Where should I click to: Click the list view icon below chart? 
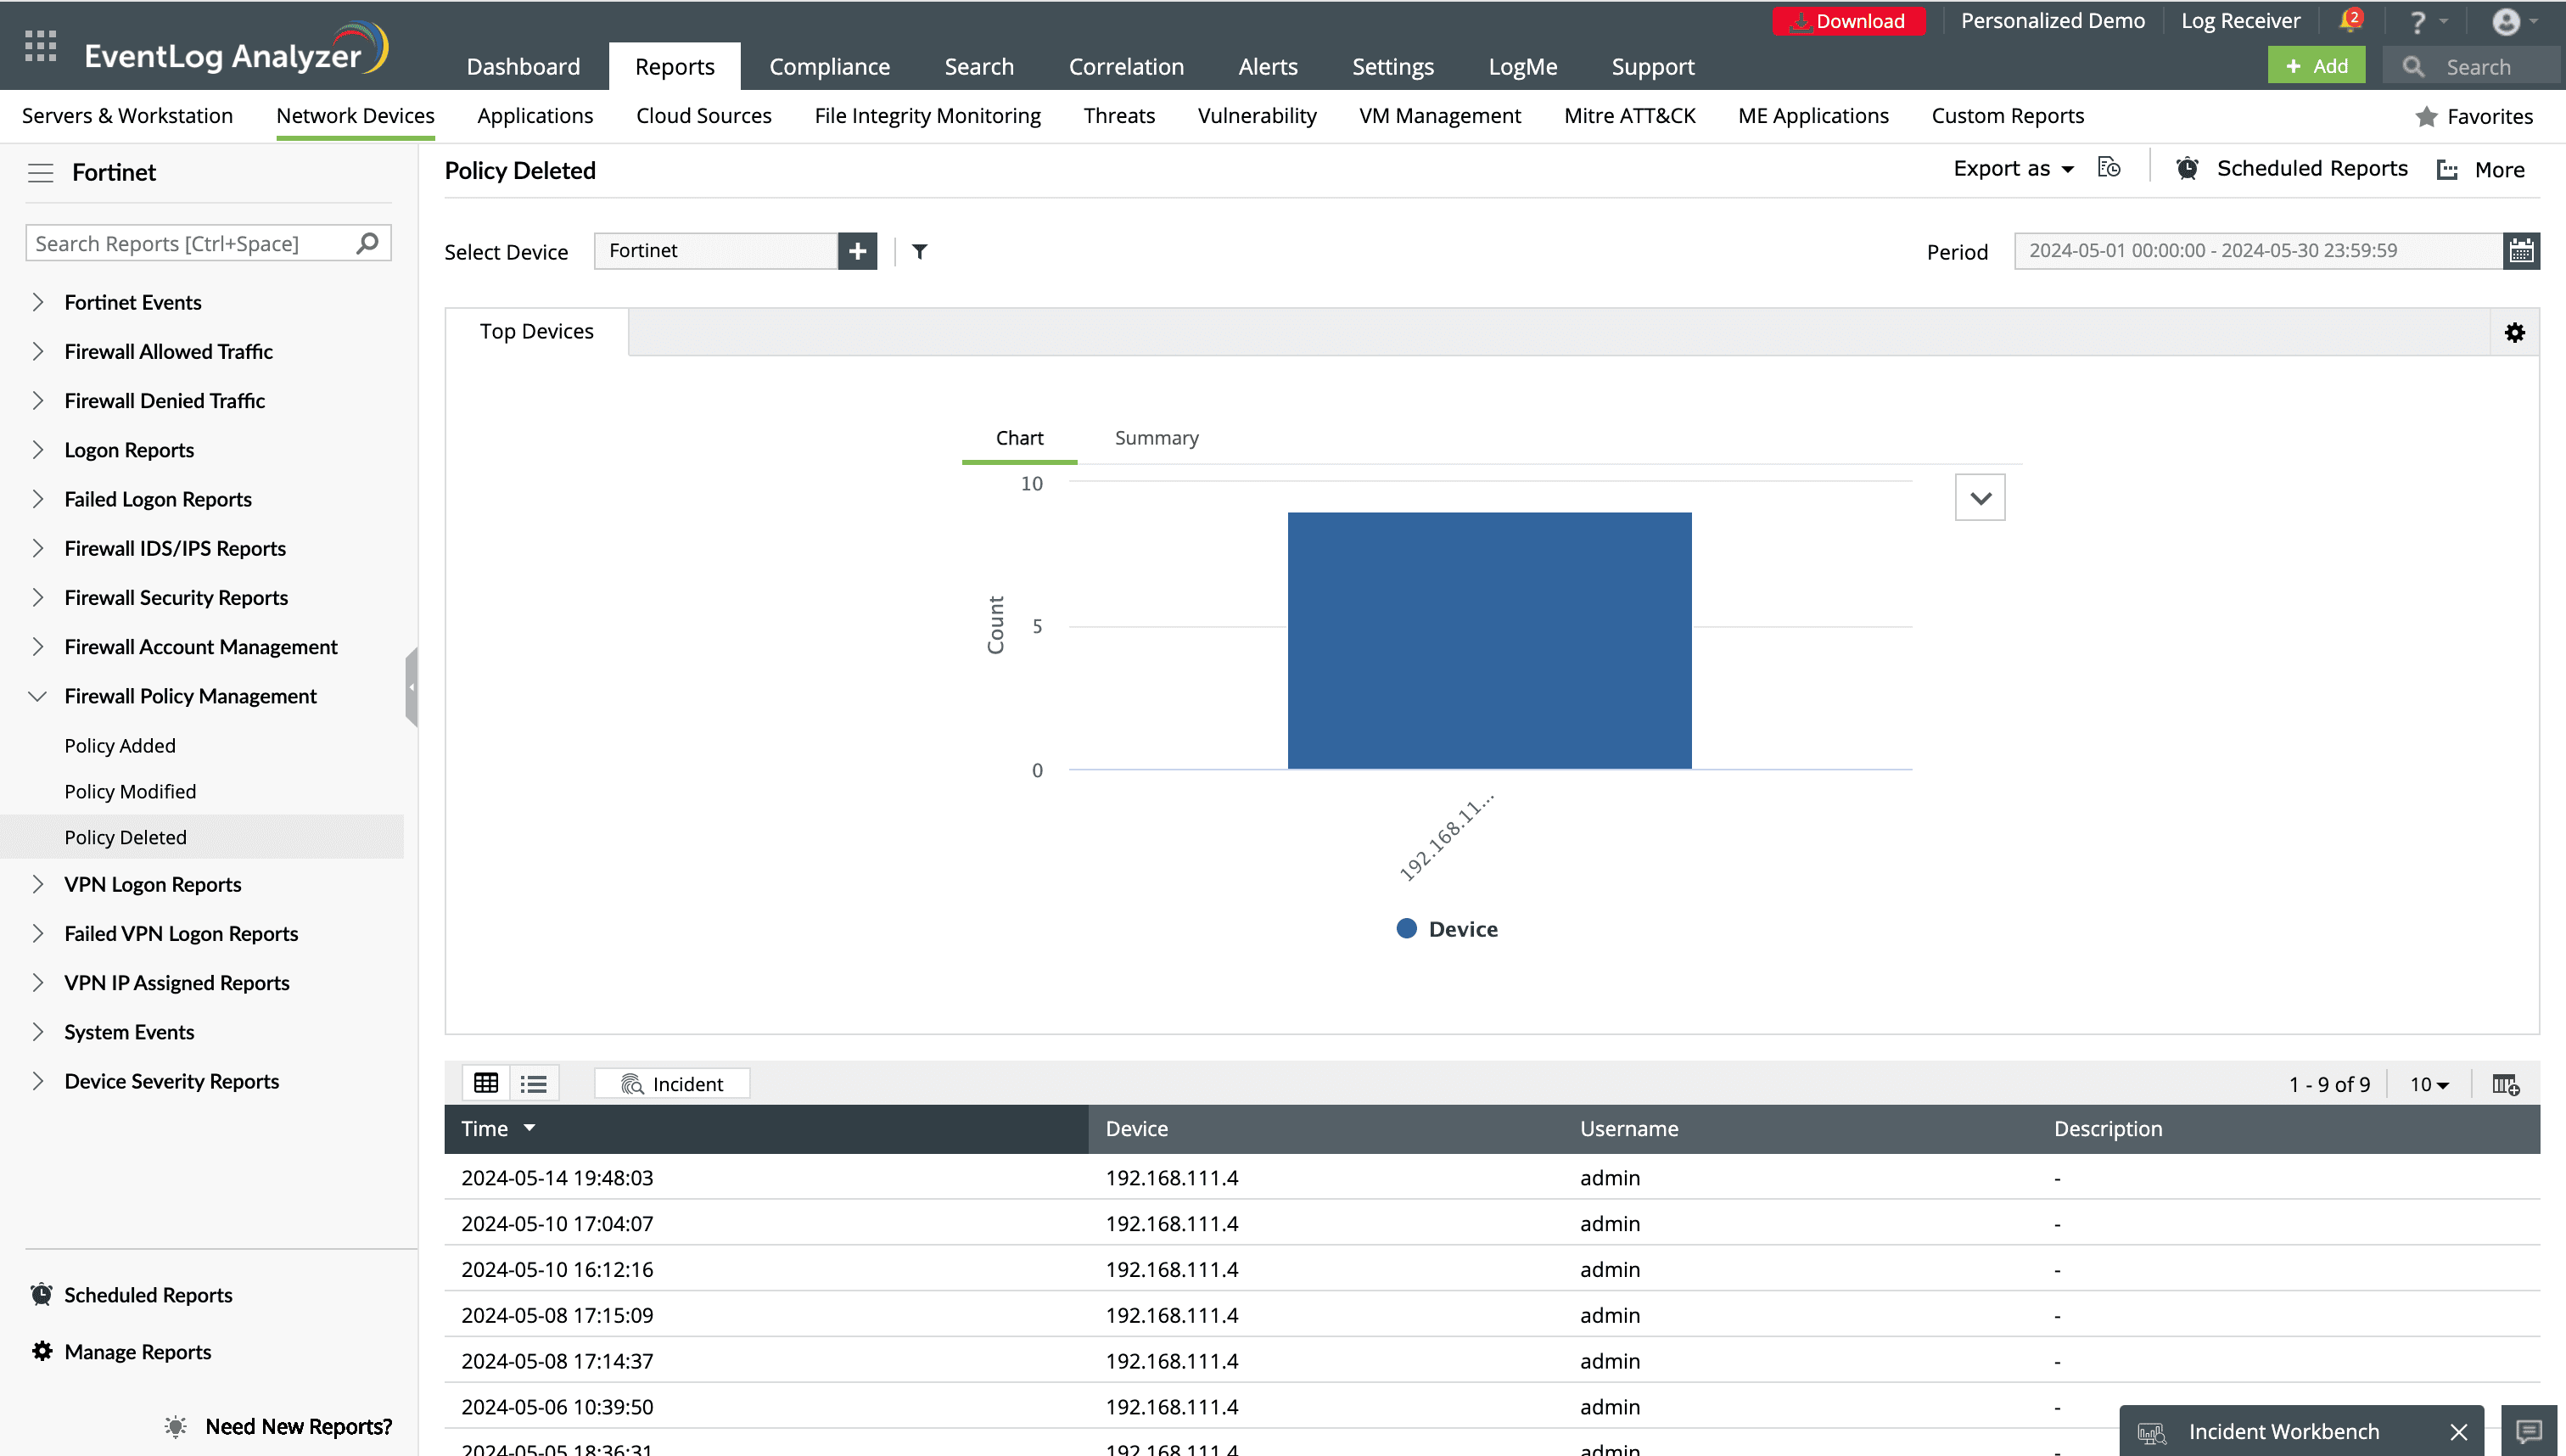click(532, 1083)
